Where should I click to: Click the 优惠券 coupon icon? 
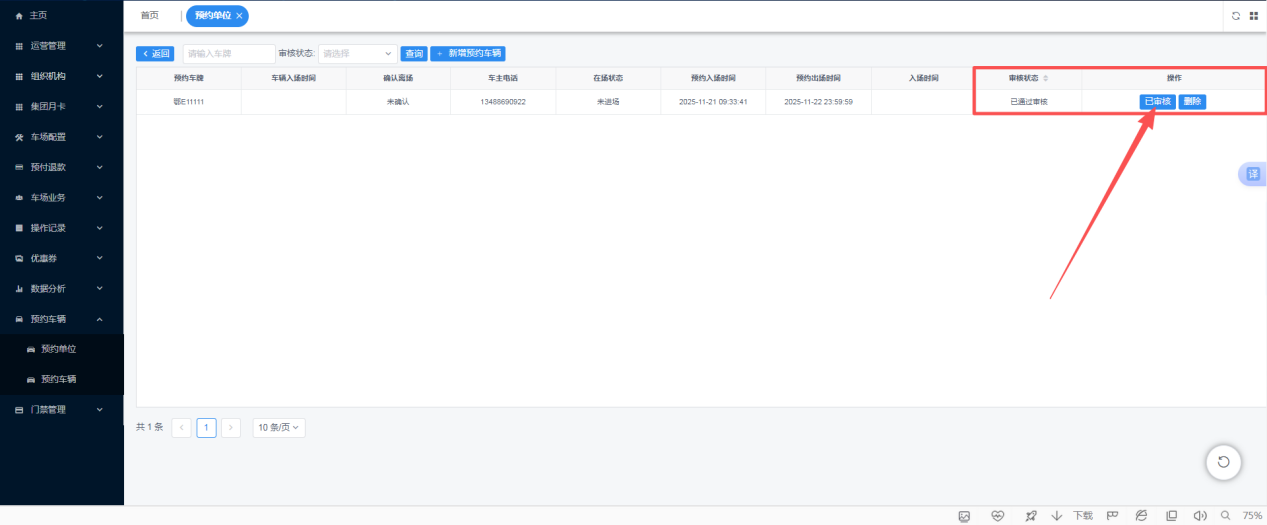coord(19,258)
